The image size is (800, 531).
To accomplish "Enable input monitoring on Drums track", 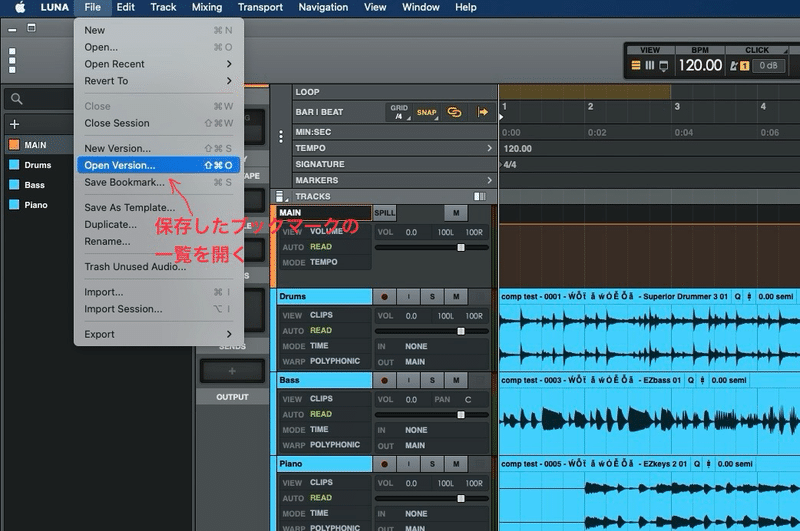I will tap(408, 296).
